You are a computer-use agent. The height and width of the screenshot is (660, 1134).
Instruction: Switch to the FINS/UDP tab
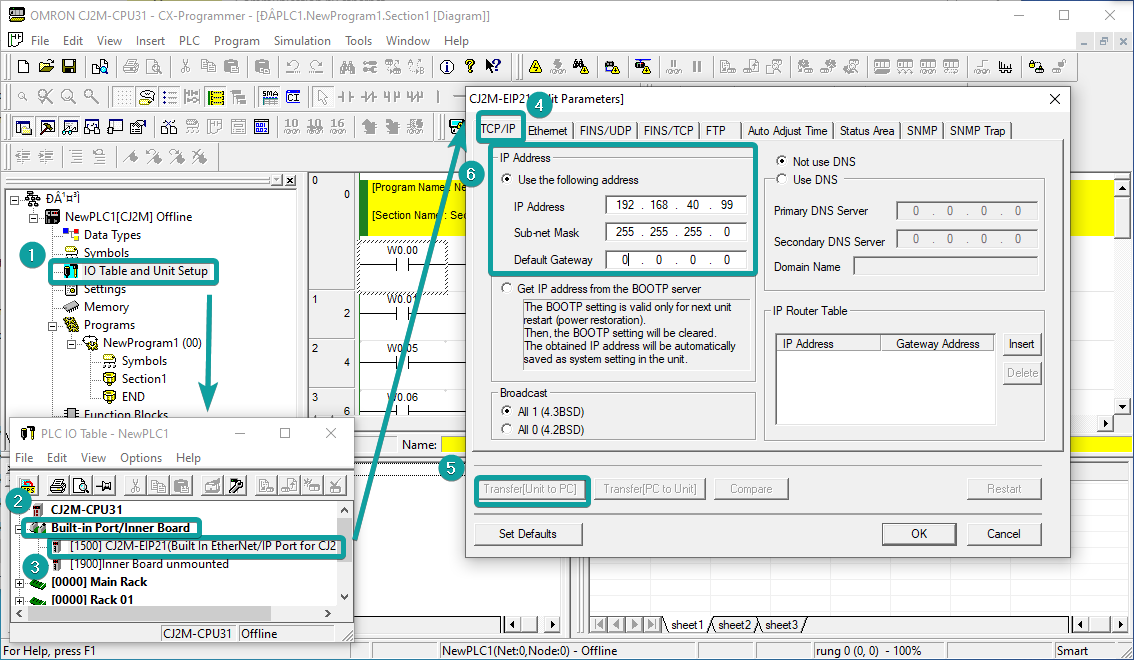[x=605, y=131]
